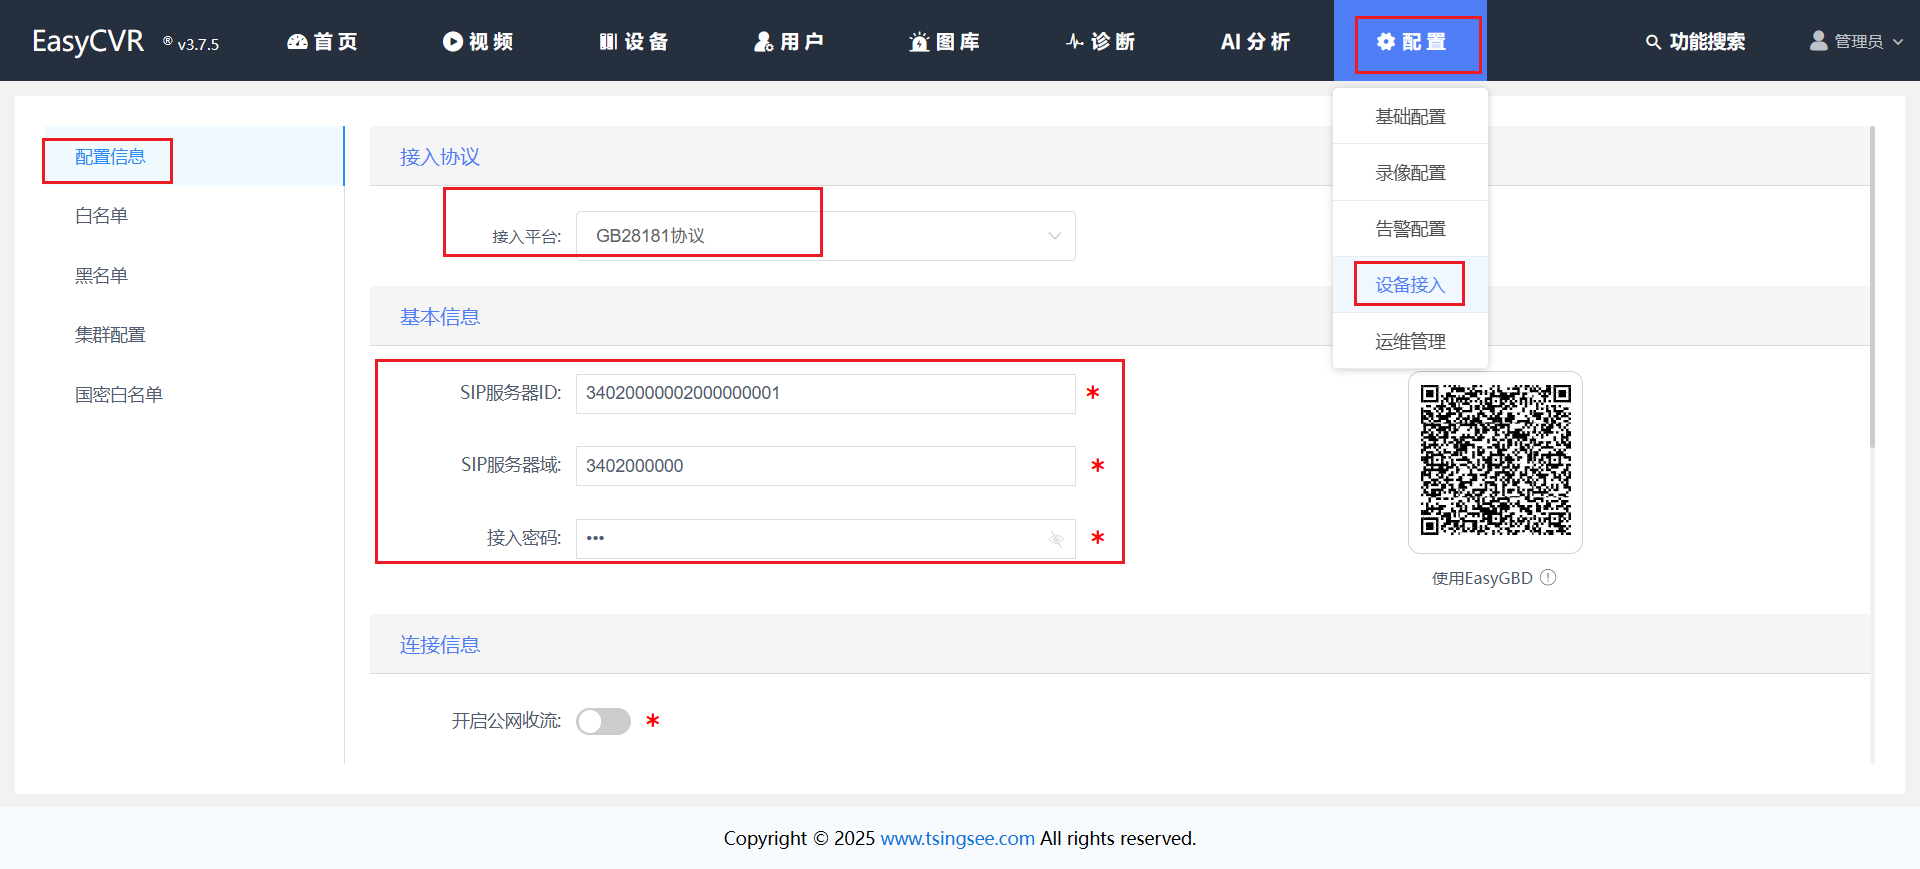The image size is (1920, 869).
Task: Open the 首页 home dashboard icon
Action: [298, 42]
